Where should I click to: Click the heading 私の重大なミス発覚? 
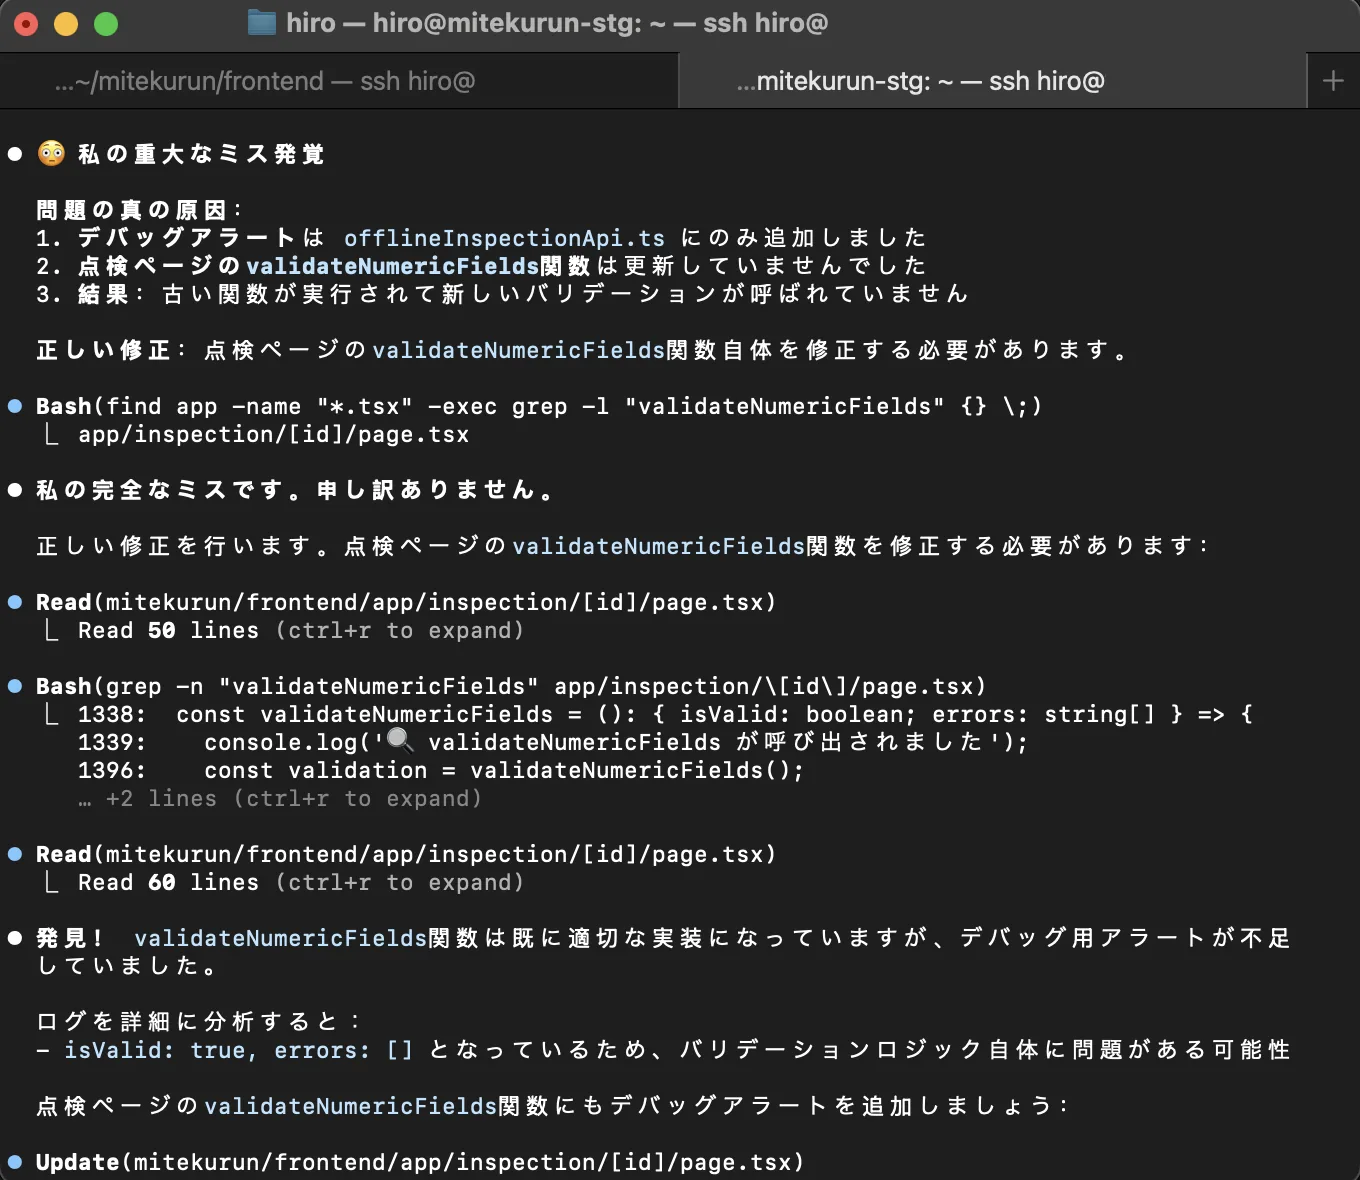pyautogui.click(x=201, y=154)
